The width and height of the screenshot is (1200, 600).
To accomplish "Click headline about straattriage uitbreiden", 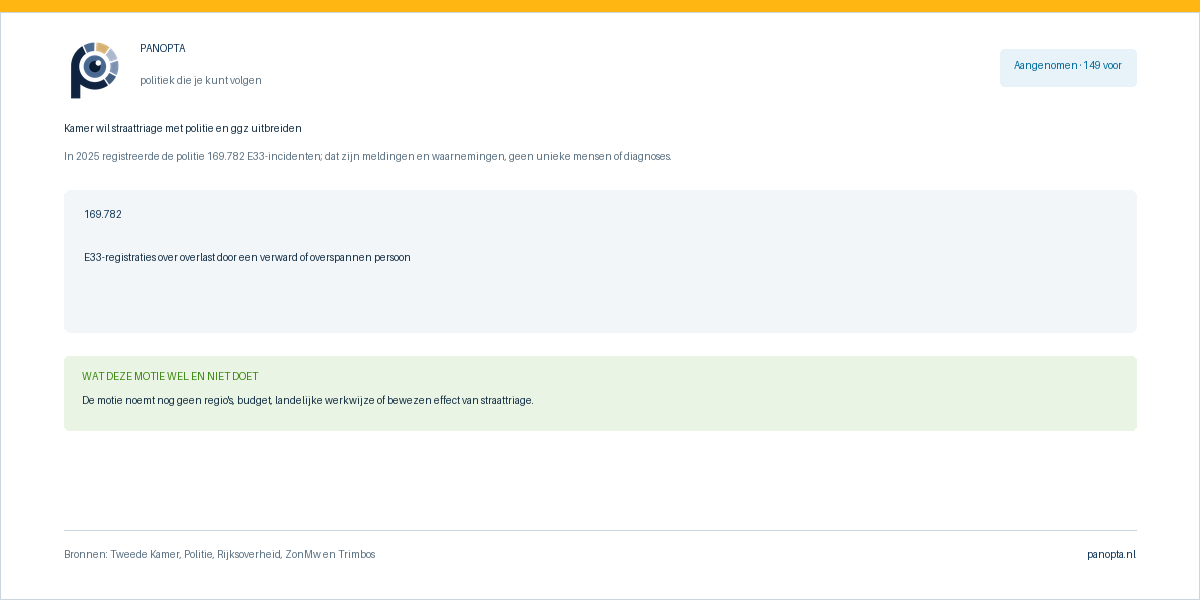I will coord(183,128).
